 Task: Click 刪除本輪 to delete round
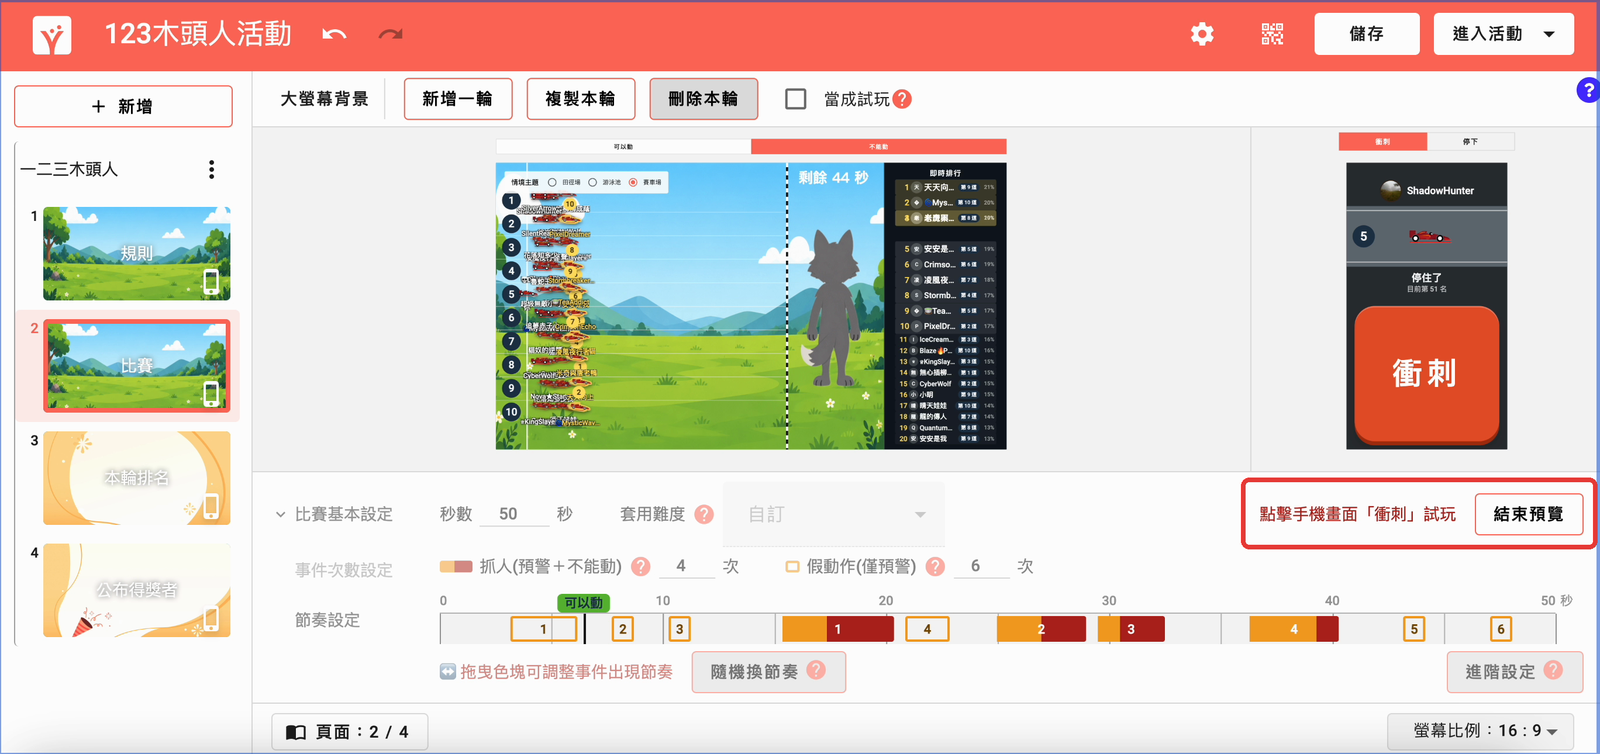[x=704, y=99]
